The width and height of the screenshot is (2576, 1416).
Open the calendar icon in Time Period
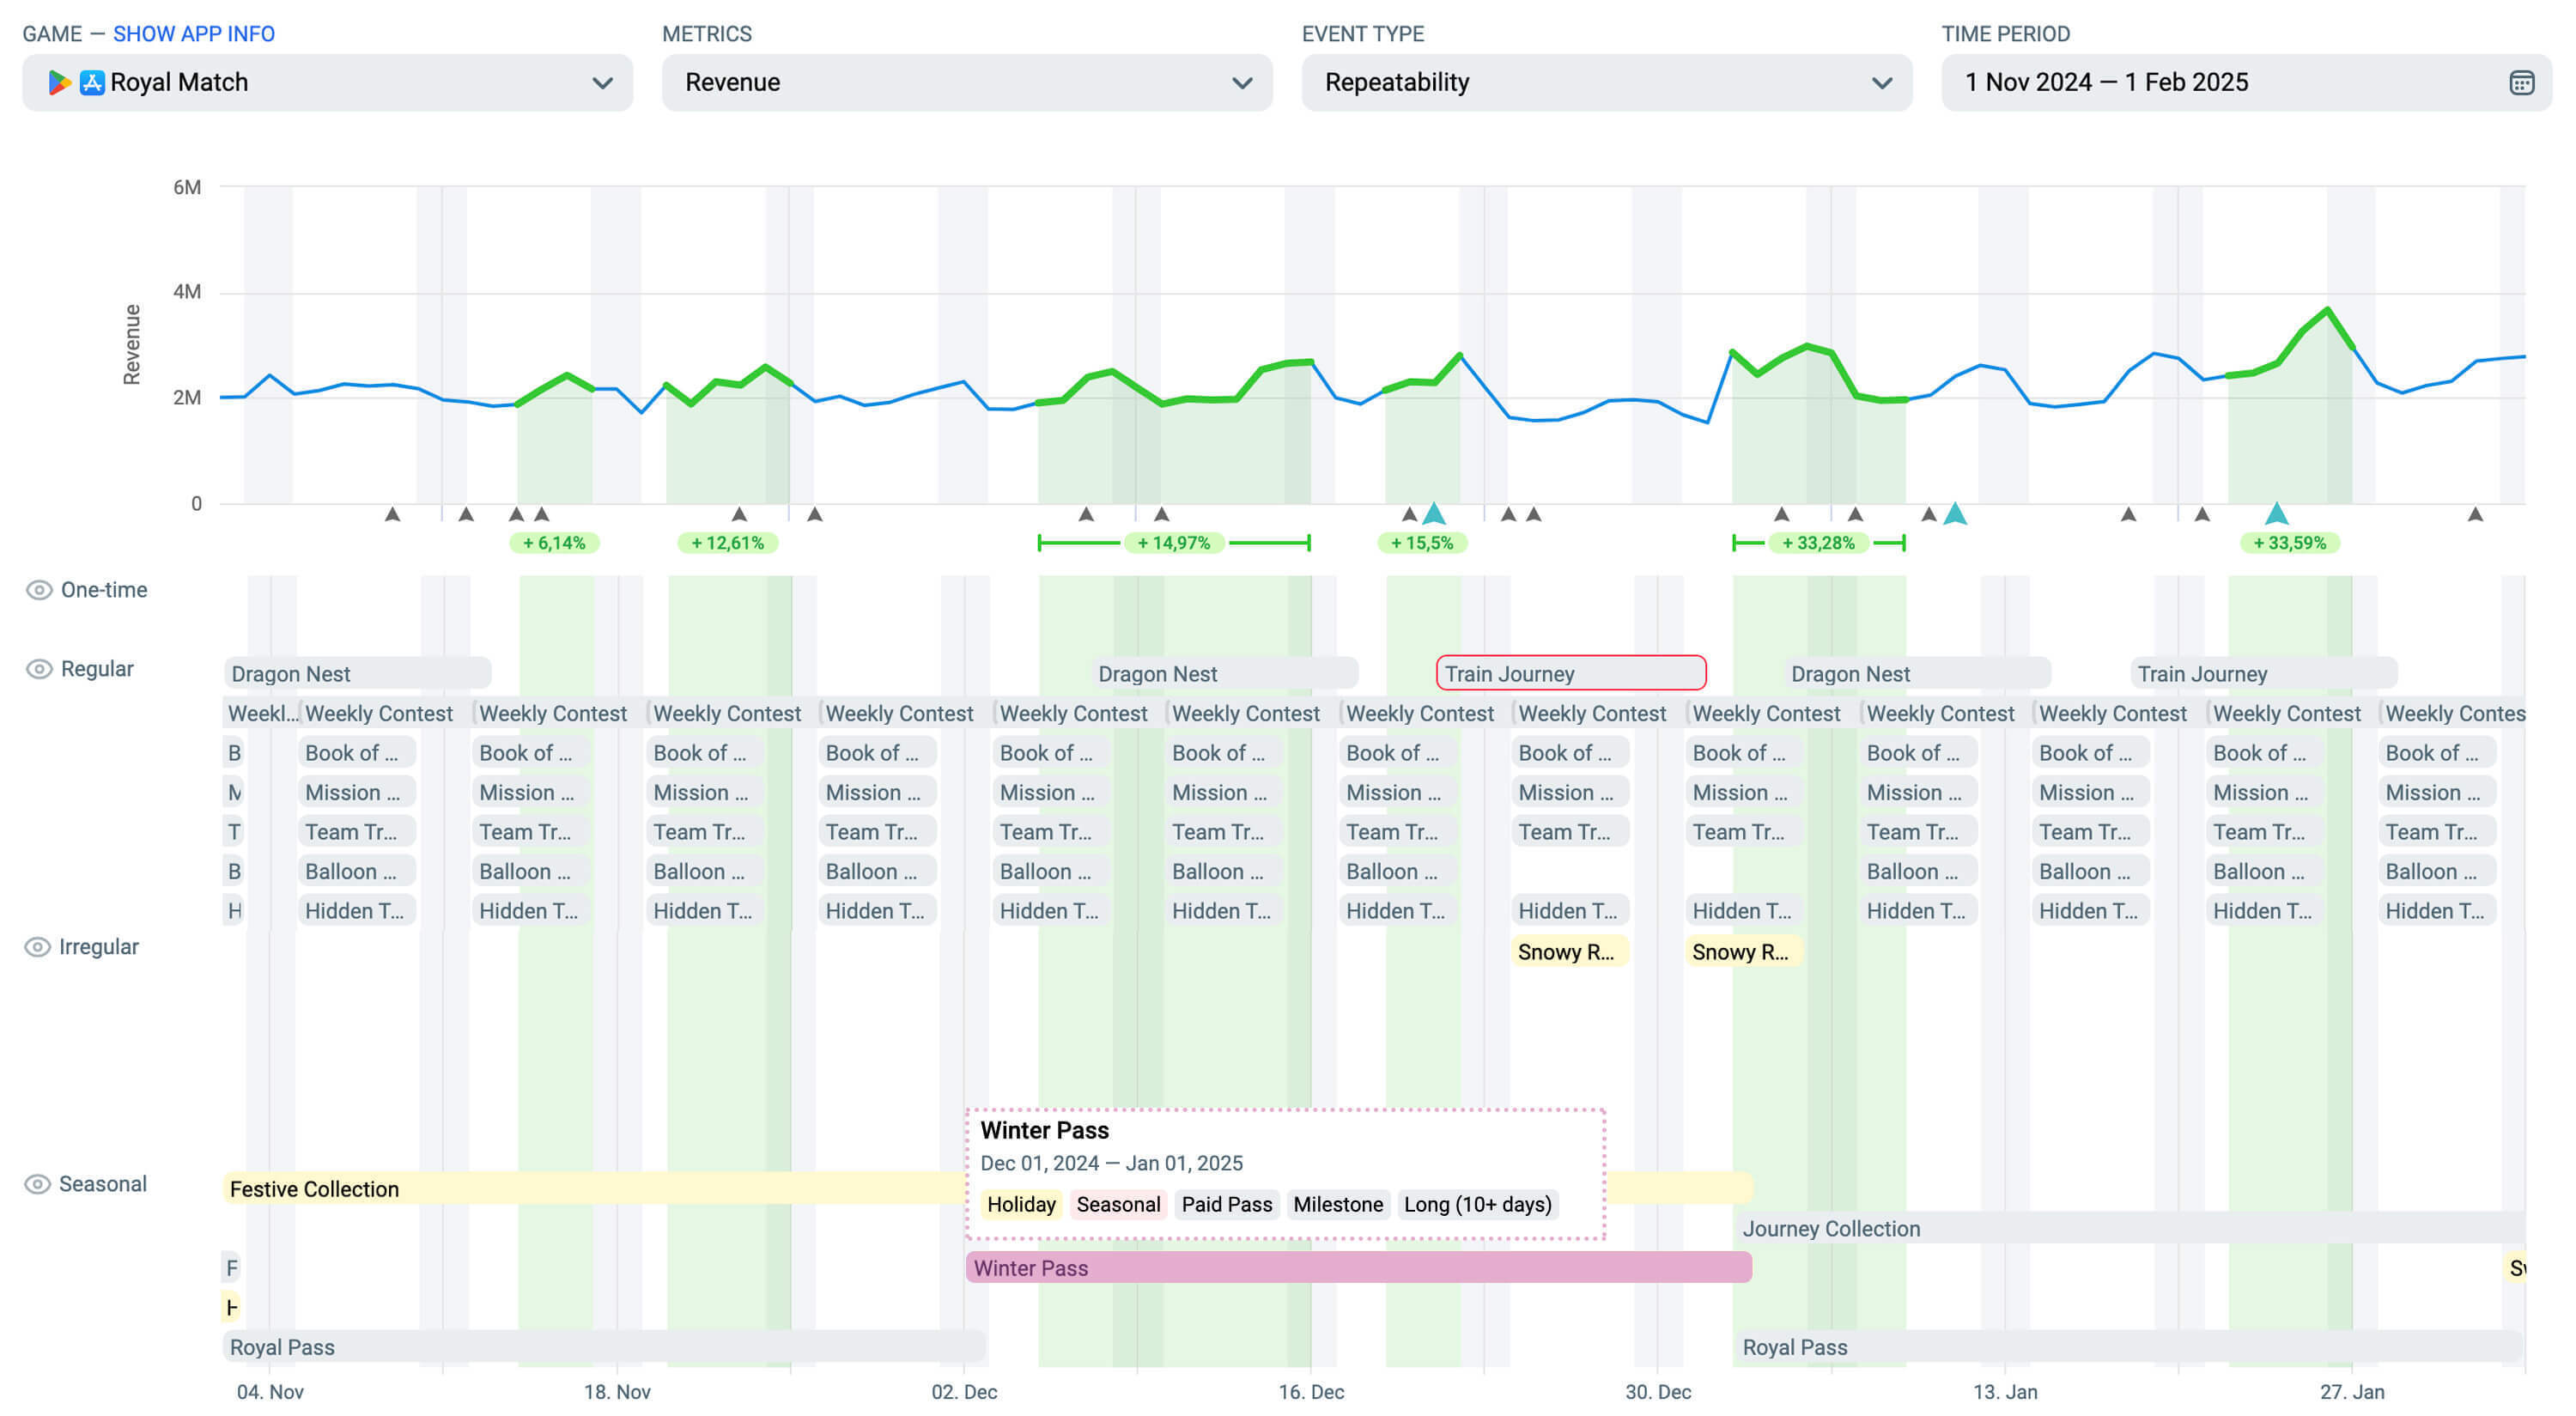pyautogui.click(x=2521, y=83)
